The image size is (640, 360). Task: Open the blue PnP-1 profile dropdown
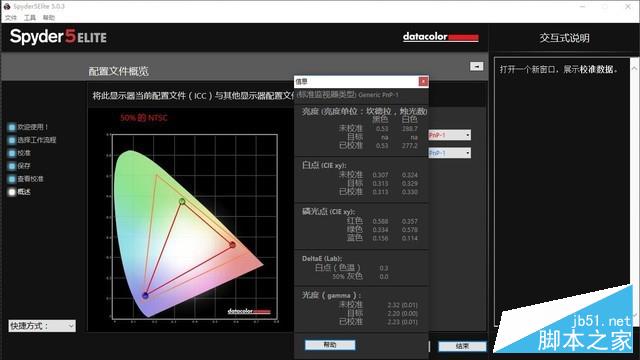pyautogui.click(x=449, y=153)
